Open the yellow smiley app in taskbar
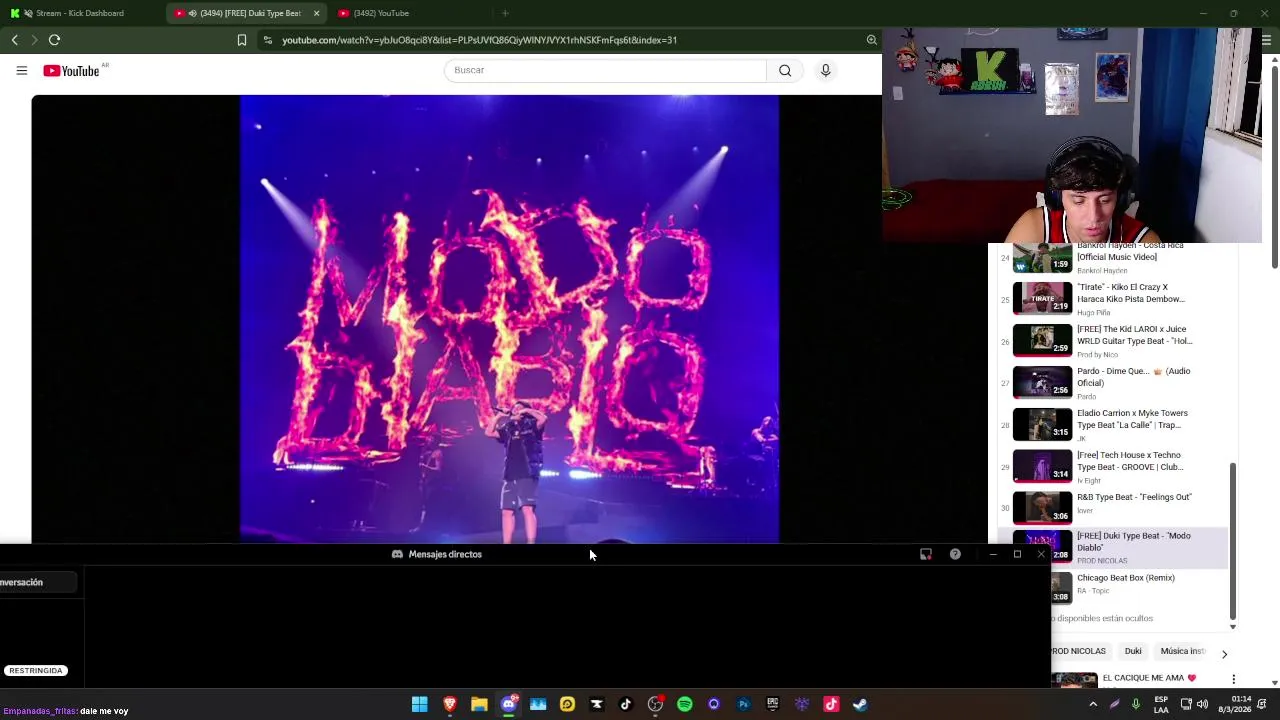The width and height of the screenshot is (1280, 720). [567, 704]
